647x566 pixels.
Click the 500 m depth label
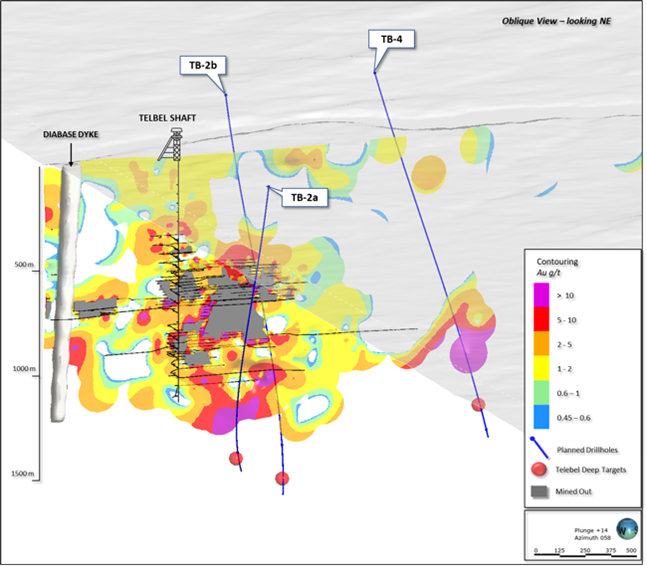pos(24,264)
